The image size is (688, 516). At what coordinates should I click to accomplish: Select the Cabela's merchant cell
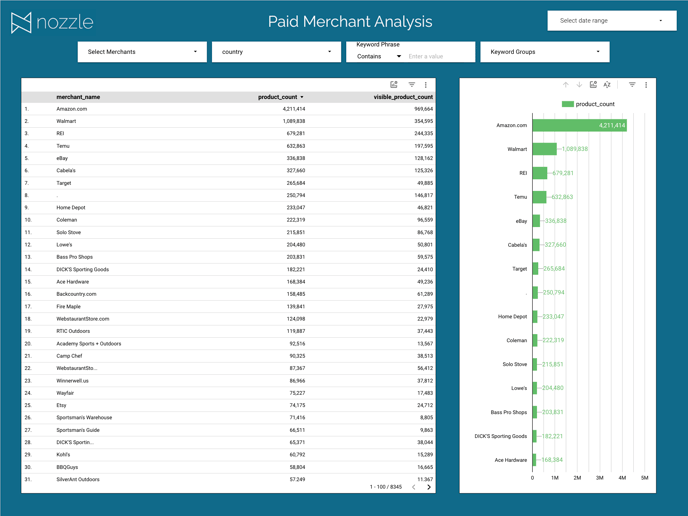[x=66, y=170]
